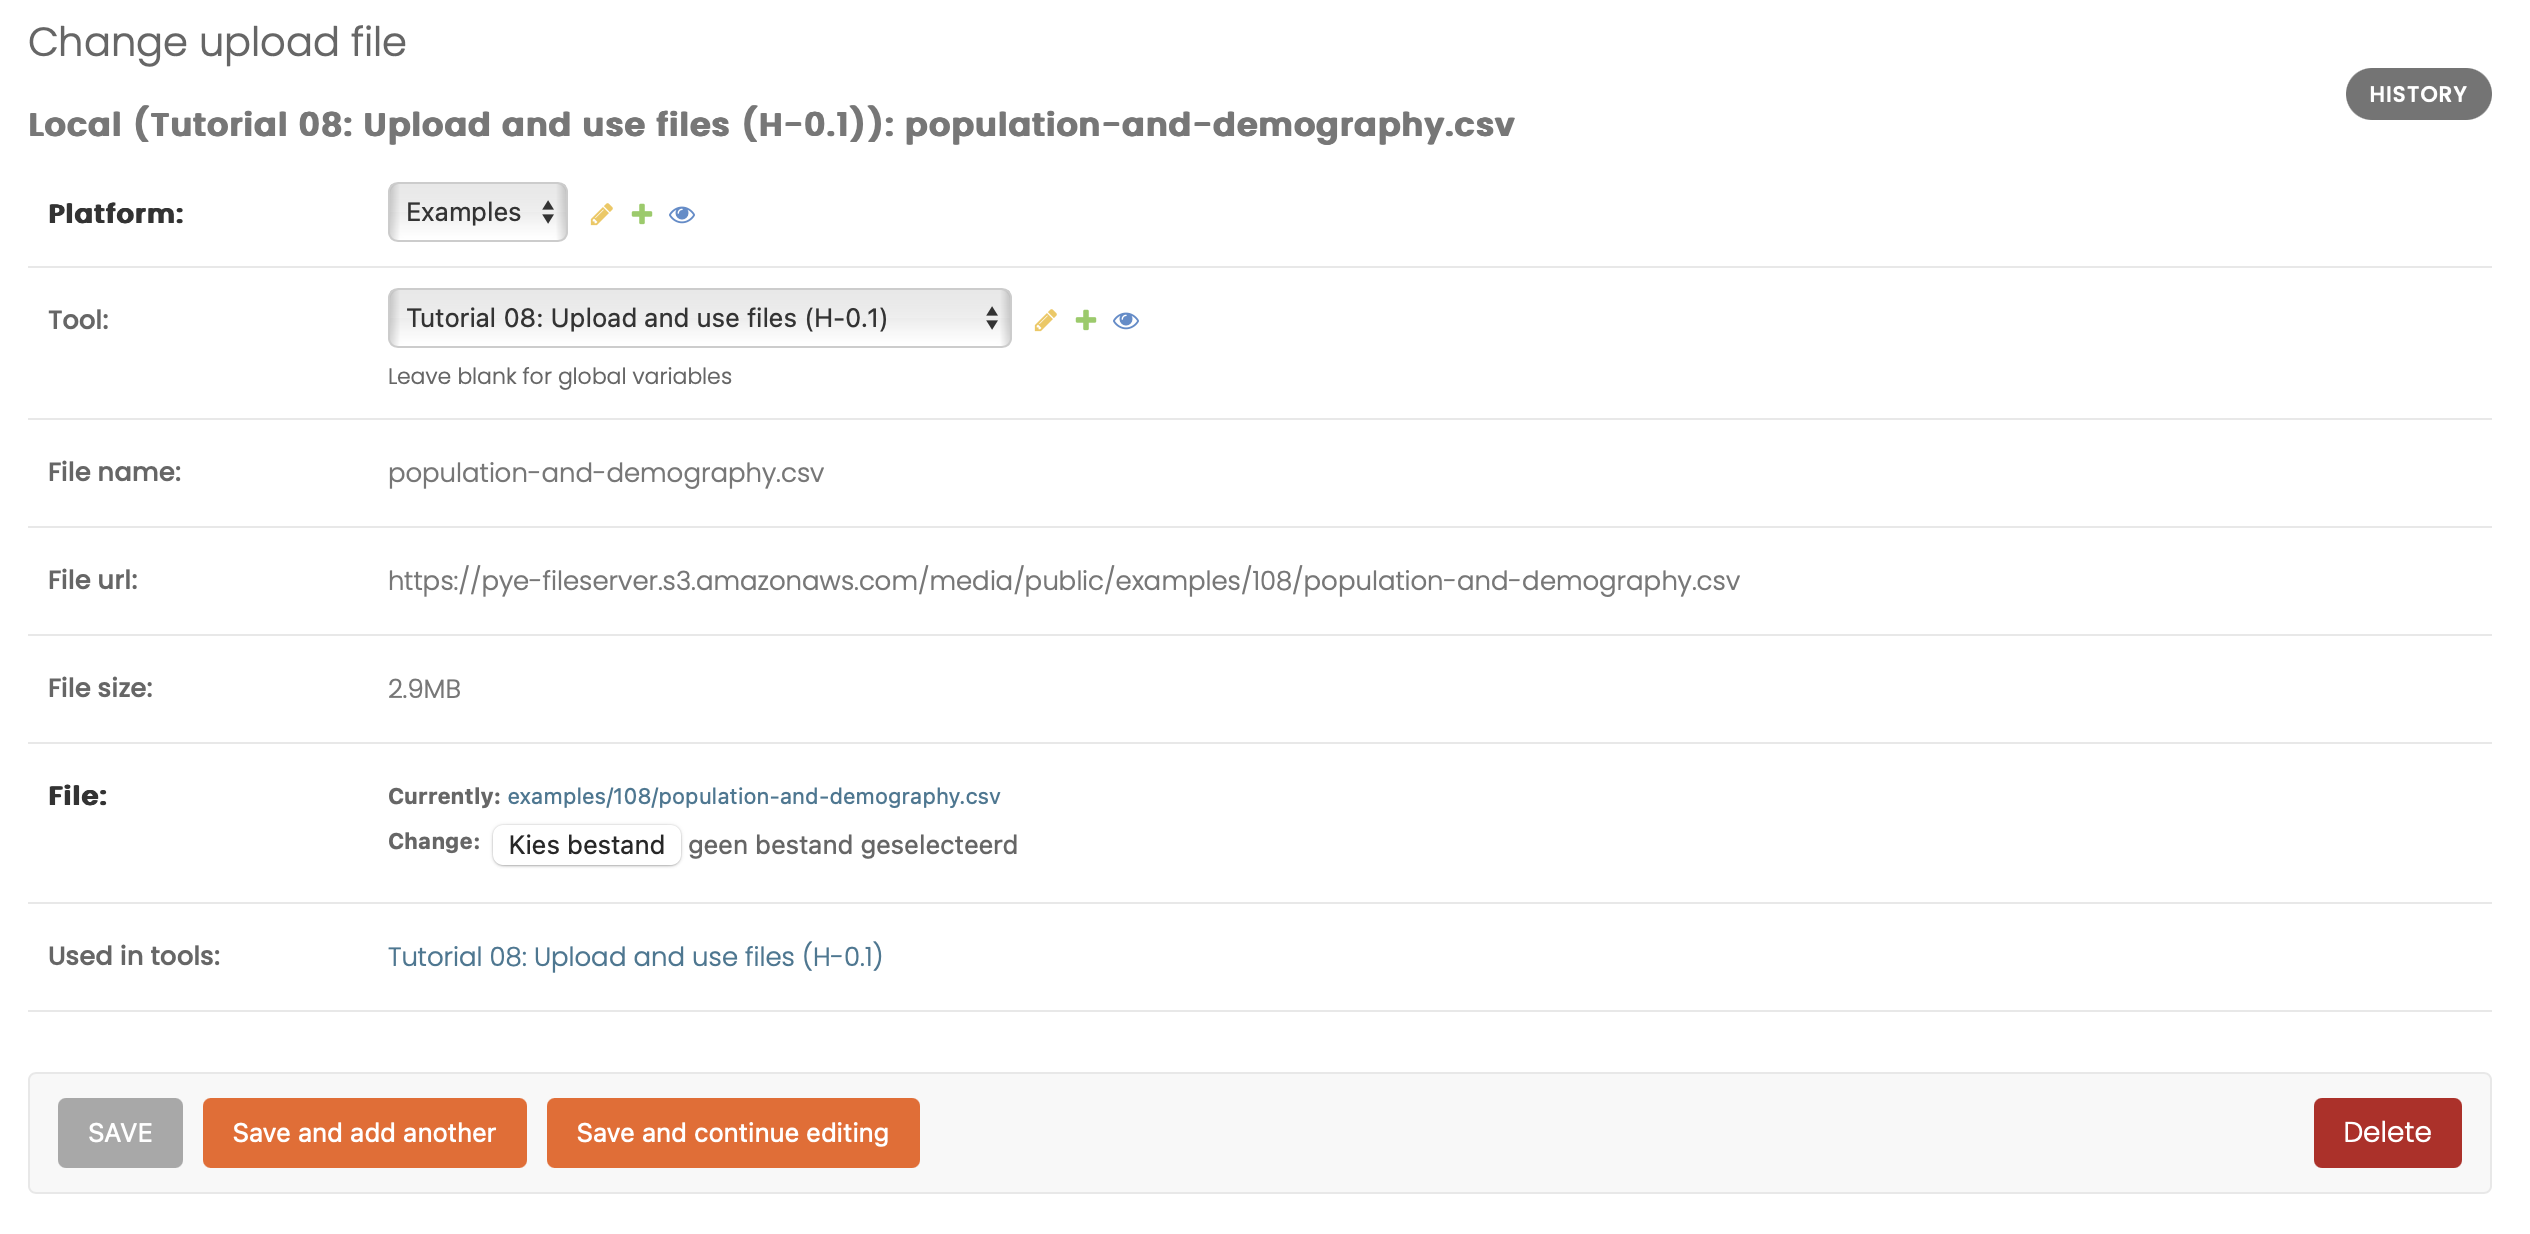Edit the selected Tool with pencil icon
This screenshot has height=1234, width=2530.
pyautogui.click(x=1045, y=320)
